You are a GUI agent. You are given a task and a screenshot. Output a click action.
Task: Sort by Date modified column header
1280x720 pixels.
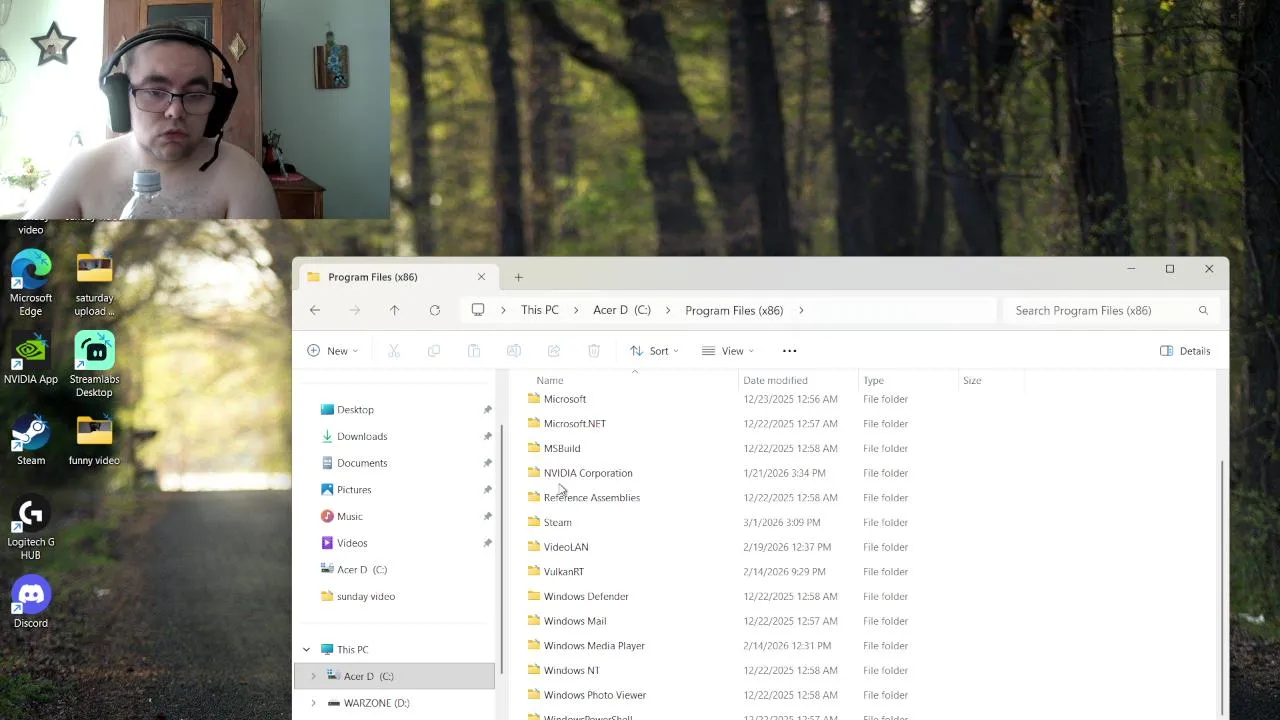(x=775, y=380)
